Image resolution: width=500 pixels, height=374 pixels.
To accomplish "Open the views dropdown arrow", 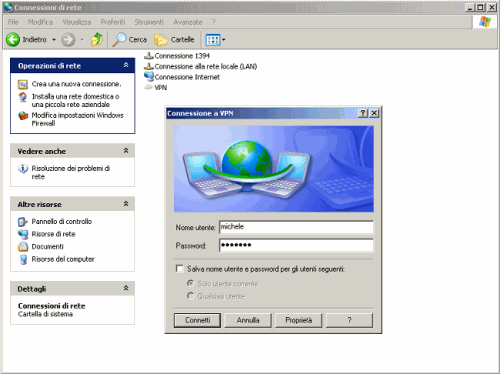I will tap(224, 40).
